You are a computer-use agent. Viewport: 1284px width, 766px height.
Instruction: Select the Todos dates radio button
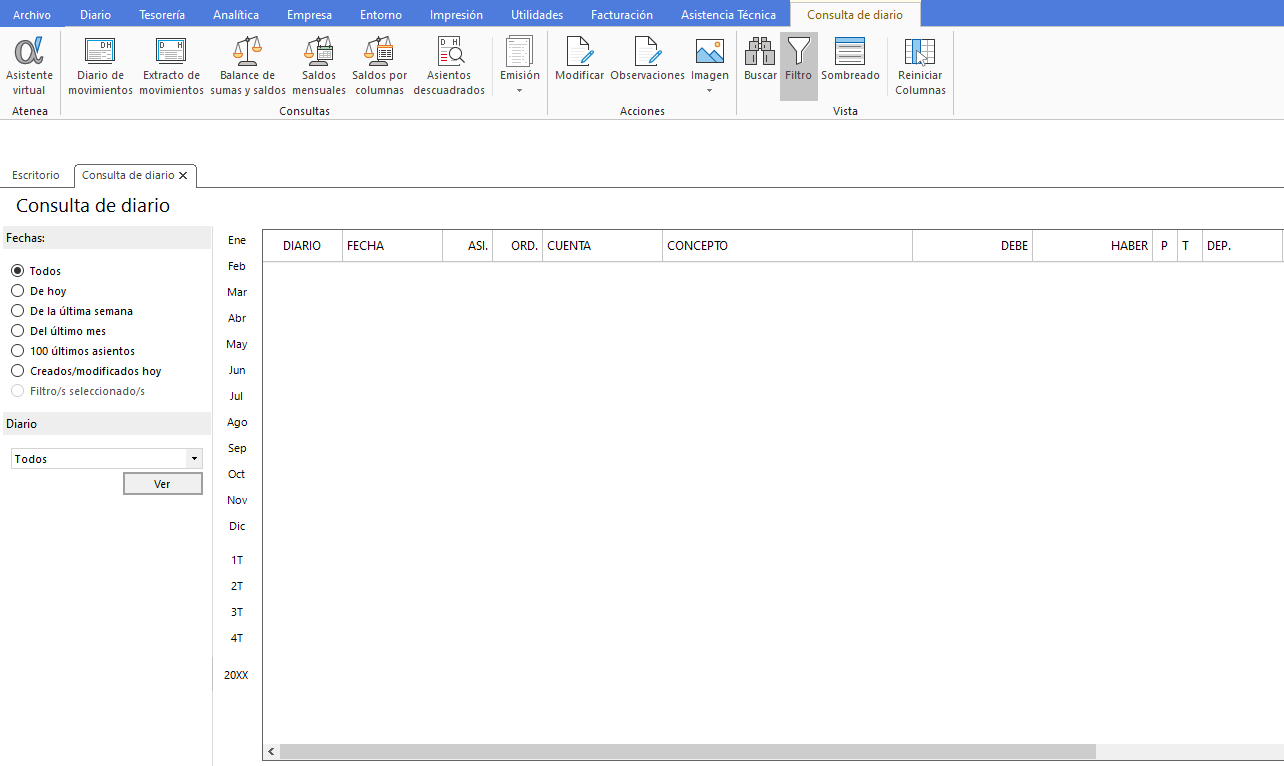click(17, 271)
